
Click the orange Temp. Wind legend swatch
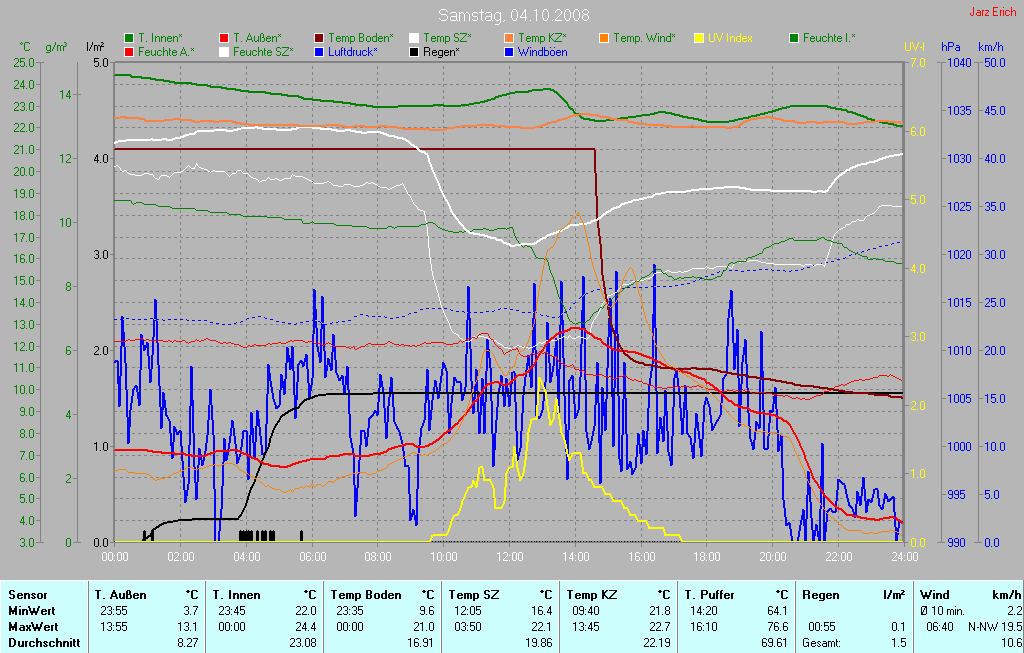[604, 38]
